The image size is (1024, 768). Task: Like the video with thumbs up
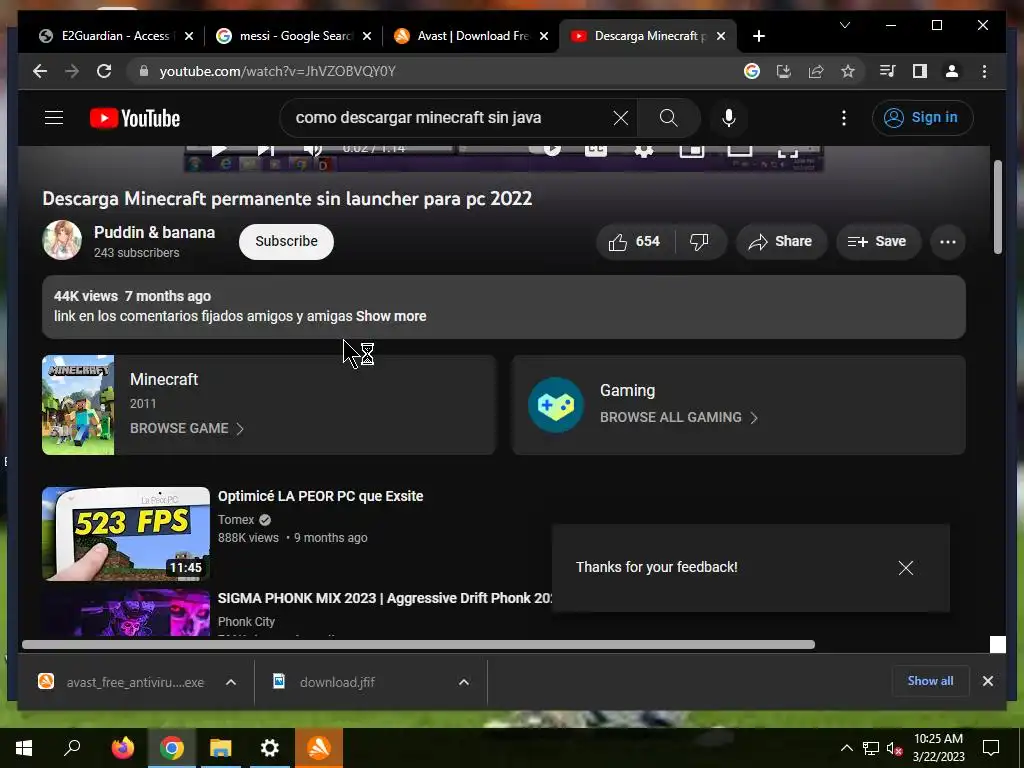click(635, 242)
